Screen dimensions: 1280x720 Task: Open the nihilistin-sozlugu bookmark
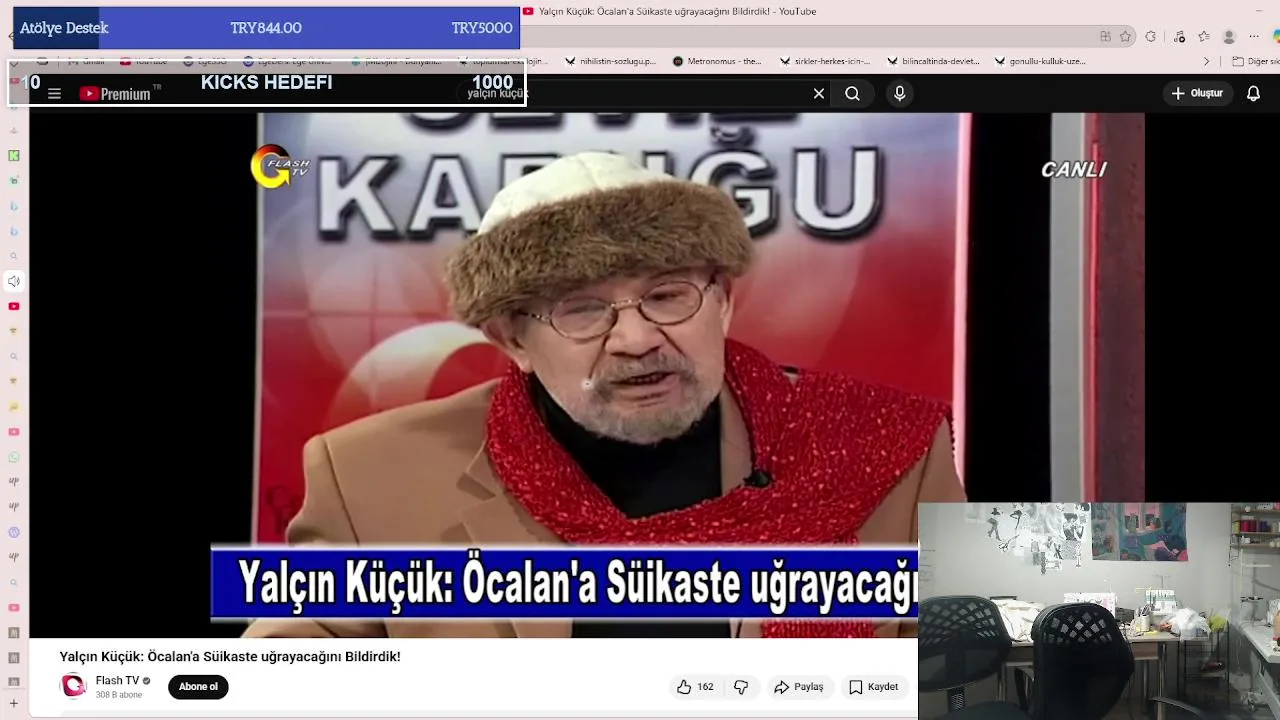[x=611, y=61]
